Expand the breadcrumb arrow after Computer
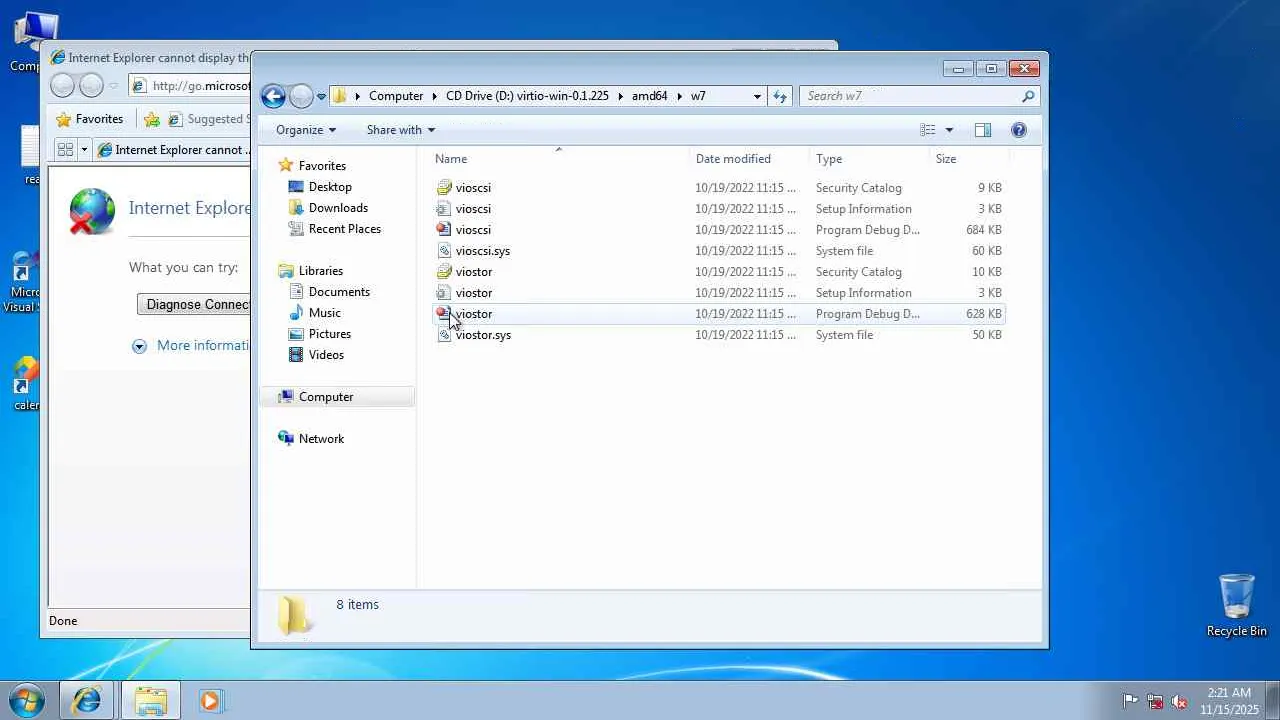Viewport: 1280px width, 720px height. [435, 96]
